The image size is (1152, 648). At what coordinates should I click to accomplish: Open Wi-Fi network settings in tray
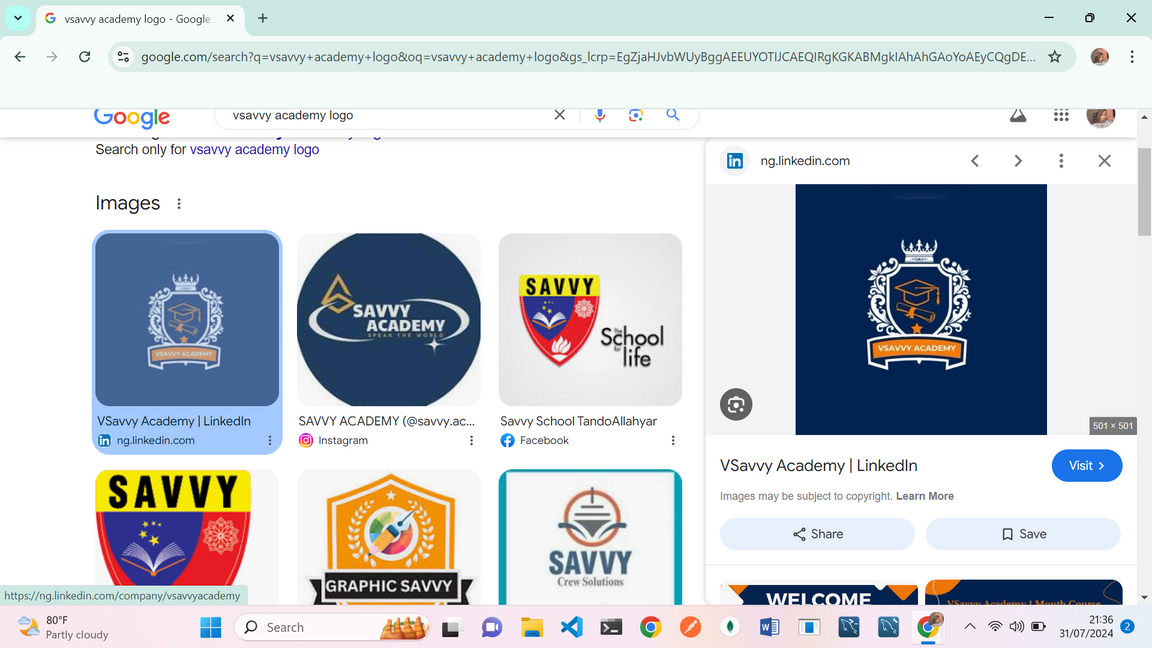click(x=995, y=627)
